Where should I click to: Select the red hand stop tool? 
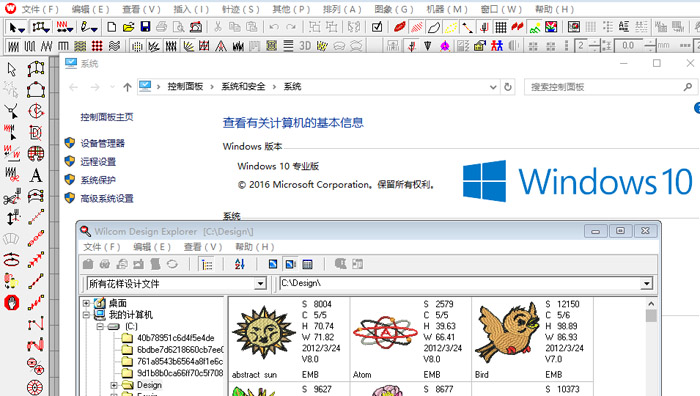12,302
